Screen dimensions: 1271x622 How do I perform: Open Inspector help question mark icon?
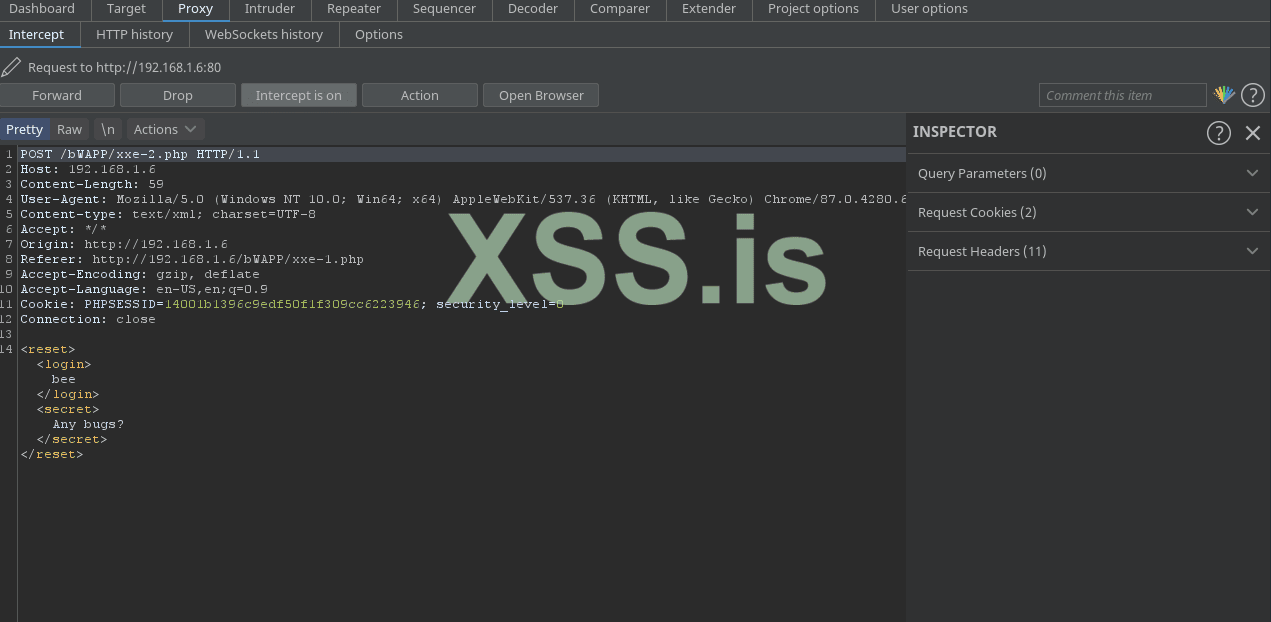1218,133
